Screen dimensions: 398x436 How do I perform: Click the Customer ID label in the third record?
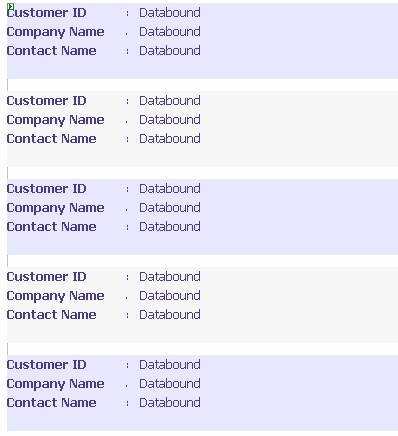[46, 189]
